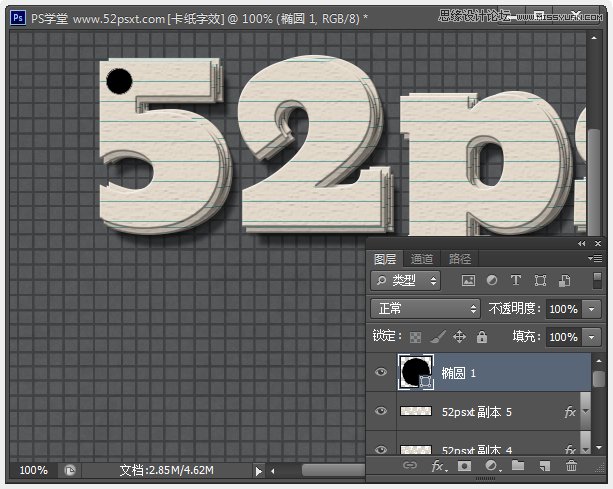Image resolution: width=613 pixels, height=489 pixels.
Task: Click the smart object filter icon
Action: click(564, 281)
